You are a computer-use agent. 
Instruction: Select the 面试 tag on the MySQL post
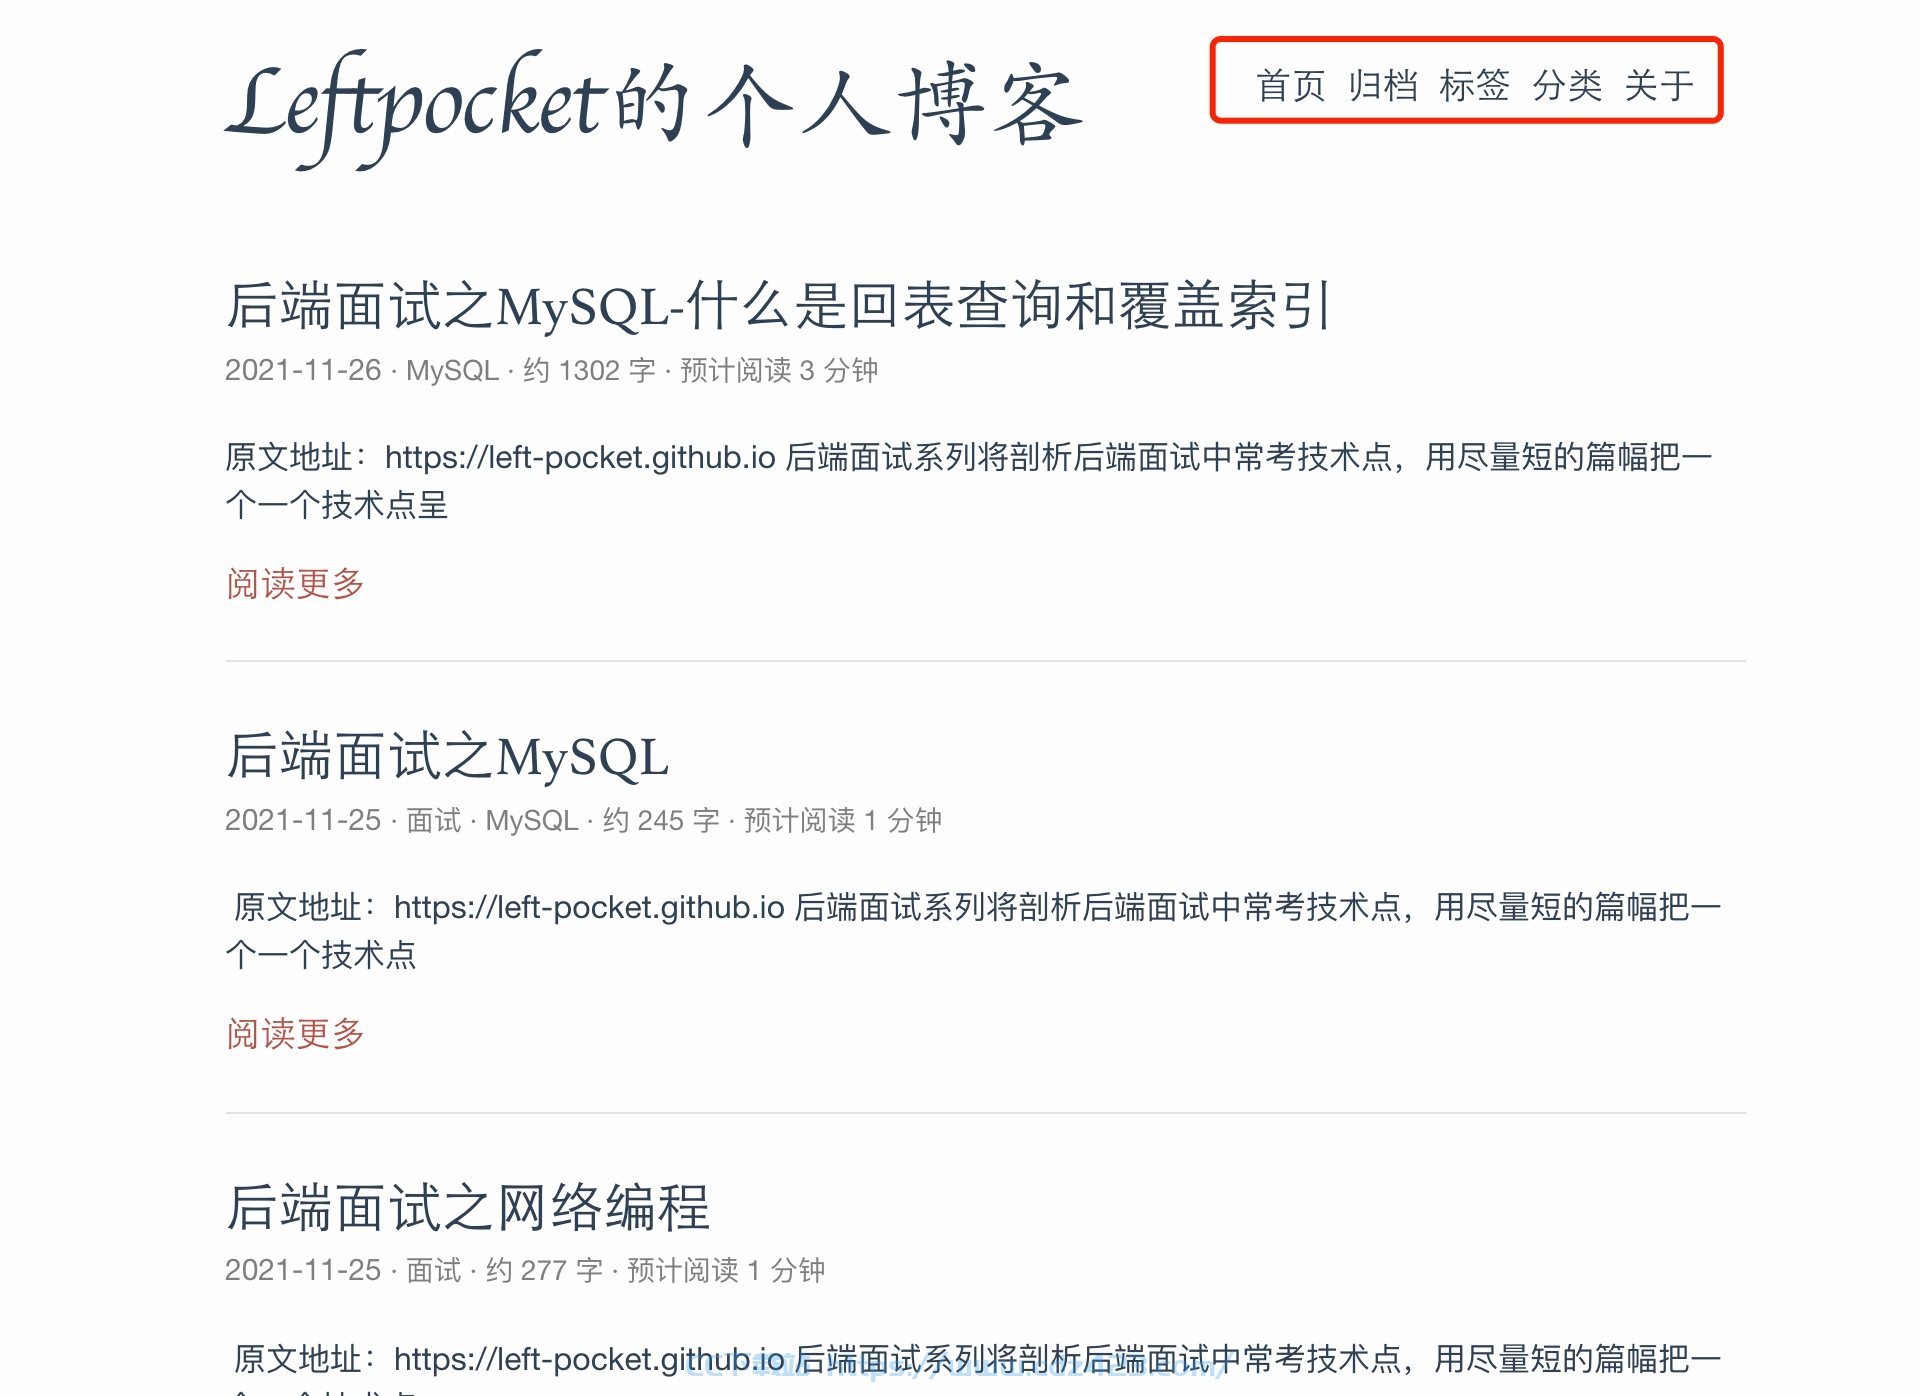[x=433, y=820]
